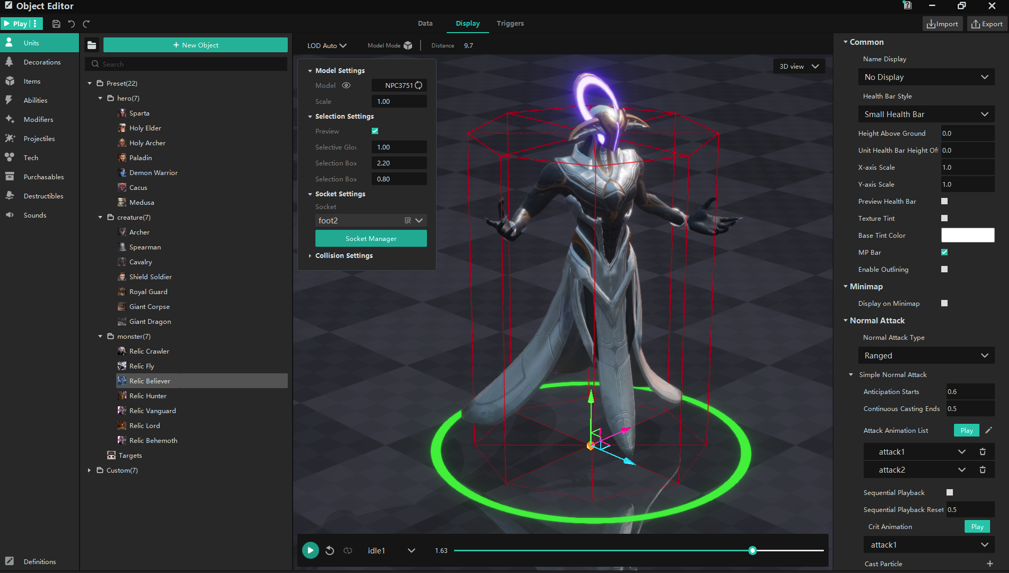The image size is (1009, 573).
Task: Open the 3D view dropdown
Action: pyautogui.click(x=799, y=66)
